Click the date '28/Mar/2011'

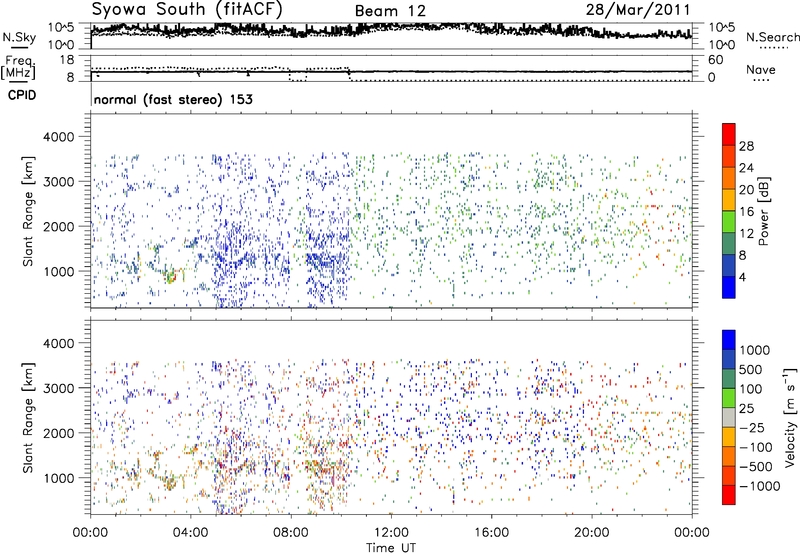[x=638, y=10]
